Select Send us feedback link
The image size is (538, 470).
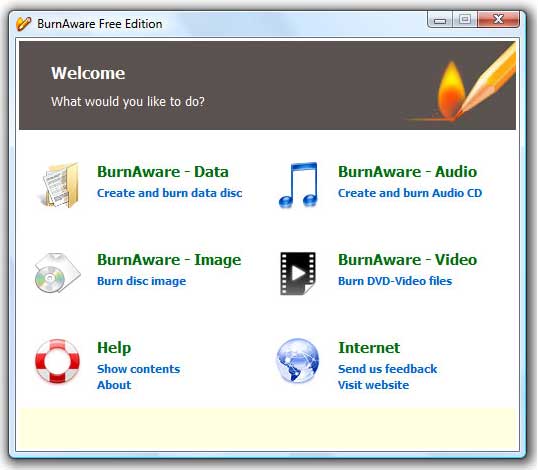(388, 369)
